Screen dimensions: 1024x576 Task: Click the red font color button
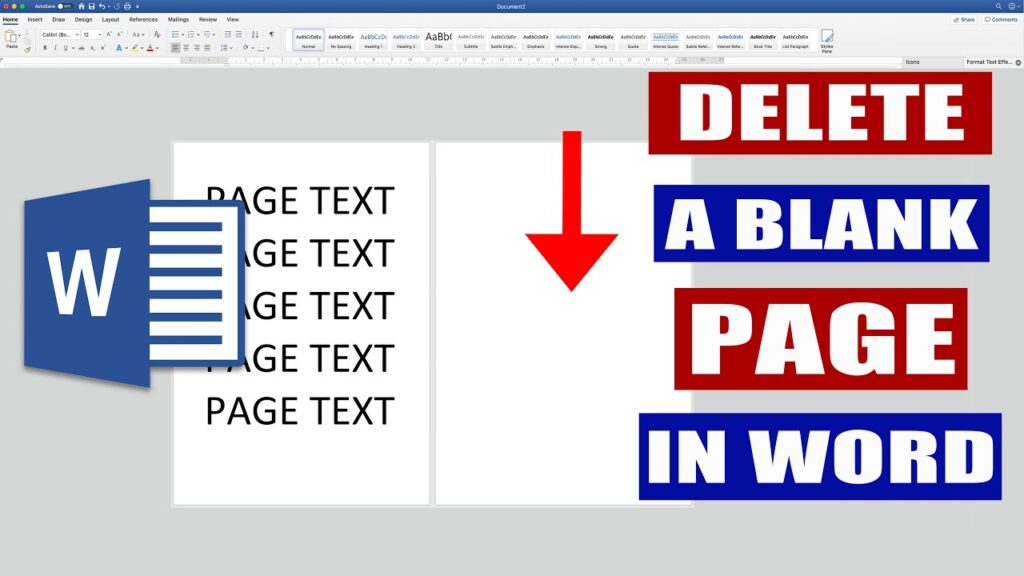(x=150, y=48)
